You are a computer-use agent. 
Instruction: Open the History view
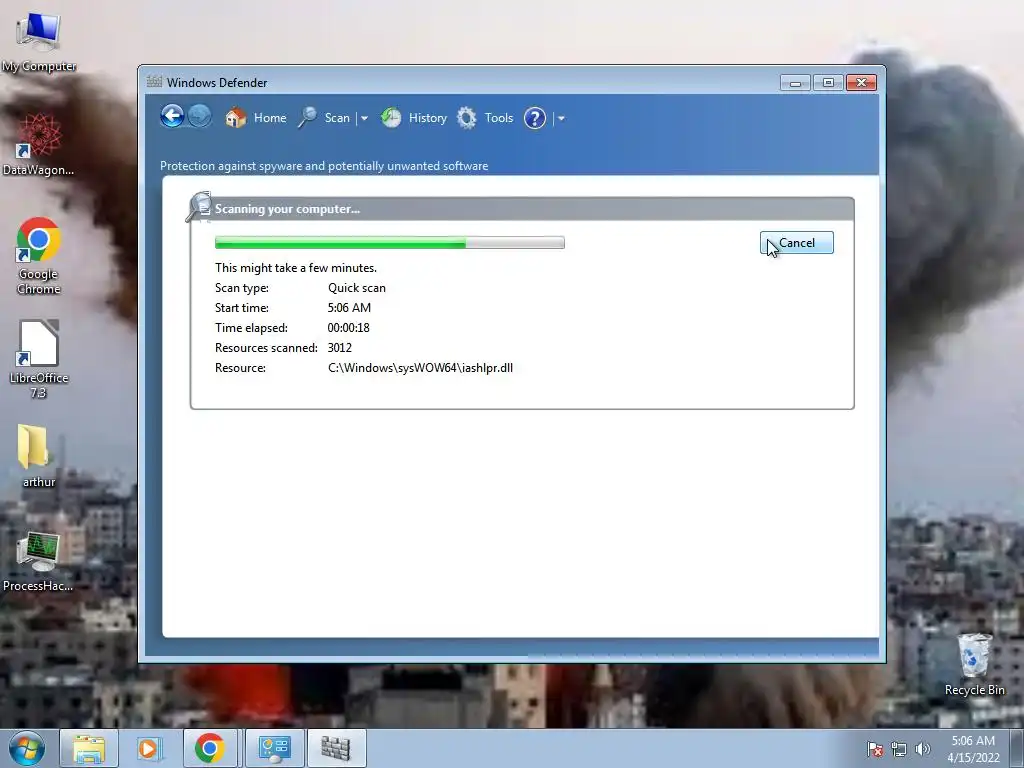click(x=414, y=118)
